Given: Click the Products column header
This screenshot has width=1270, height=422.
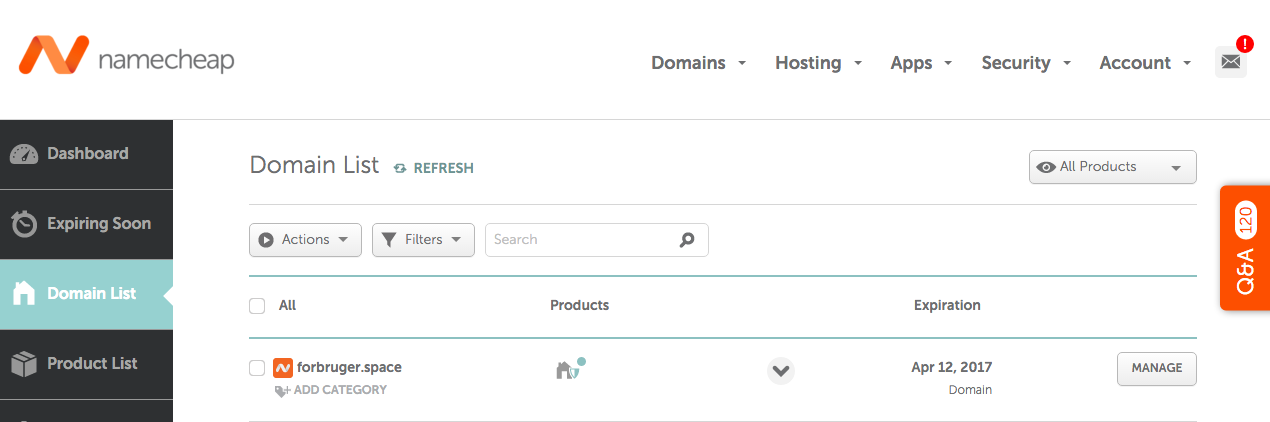Looking at the screenshot, I should click(x=579, y=305).
